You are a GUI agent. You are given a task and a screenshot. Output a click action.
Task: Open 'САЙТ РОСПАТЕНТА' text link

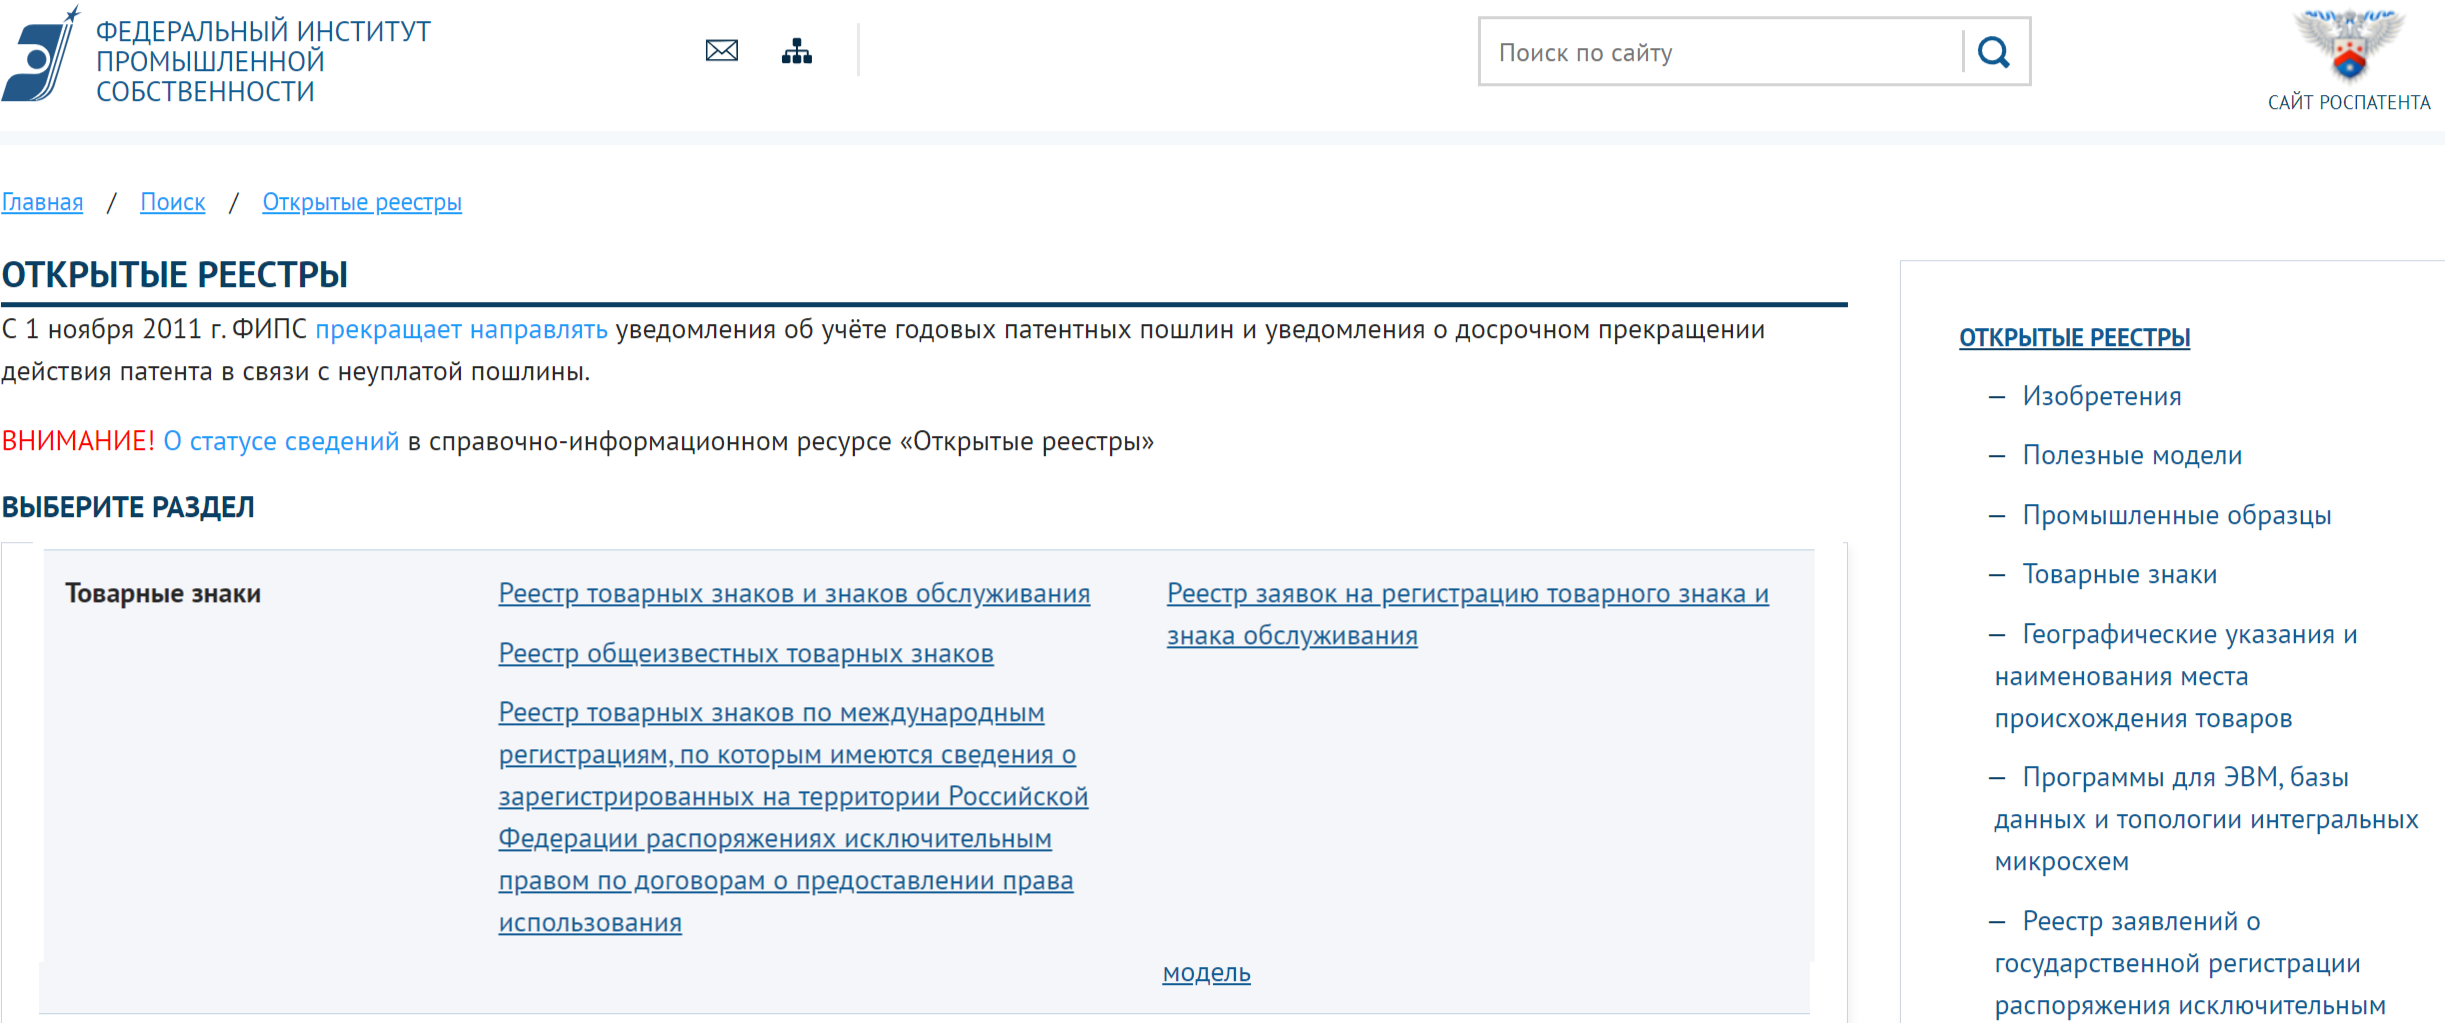click(x=2348, y=102)
